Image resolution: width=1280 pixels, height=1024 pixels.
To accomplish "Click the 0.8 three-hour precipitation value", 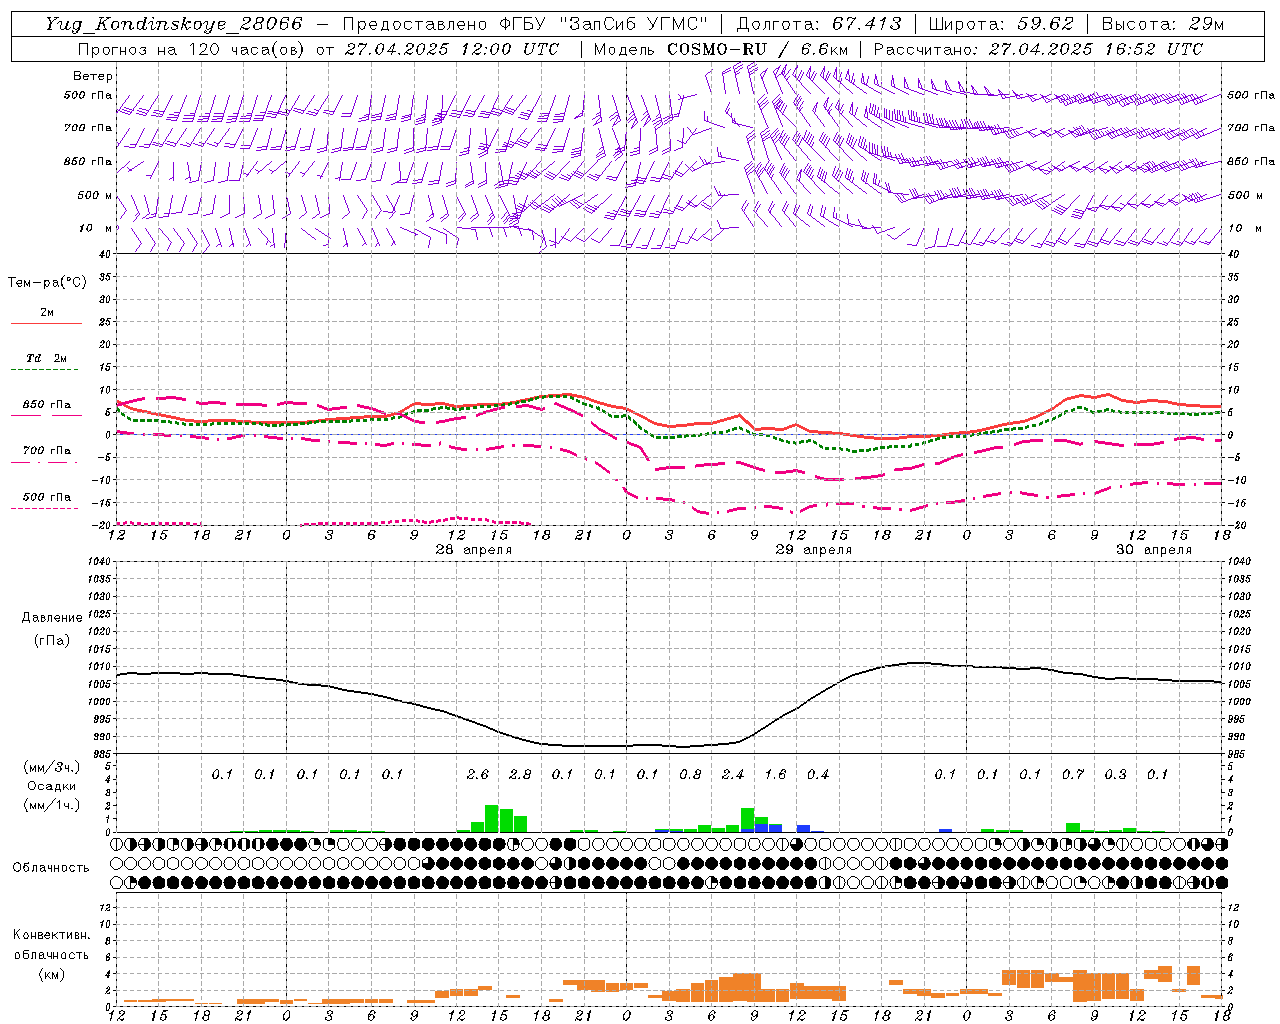I will click(690, 774).
